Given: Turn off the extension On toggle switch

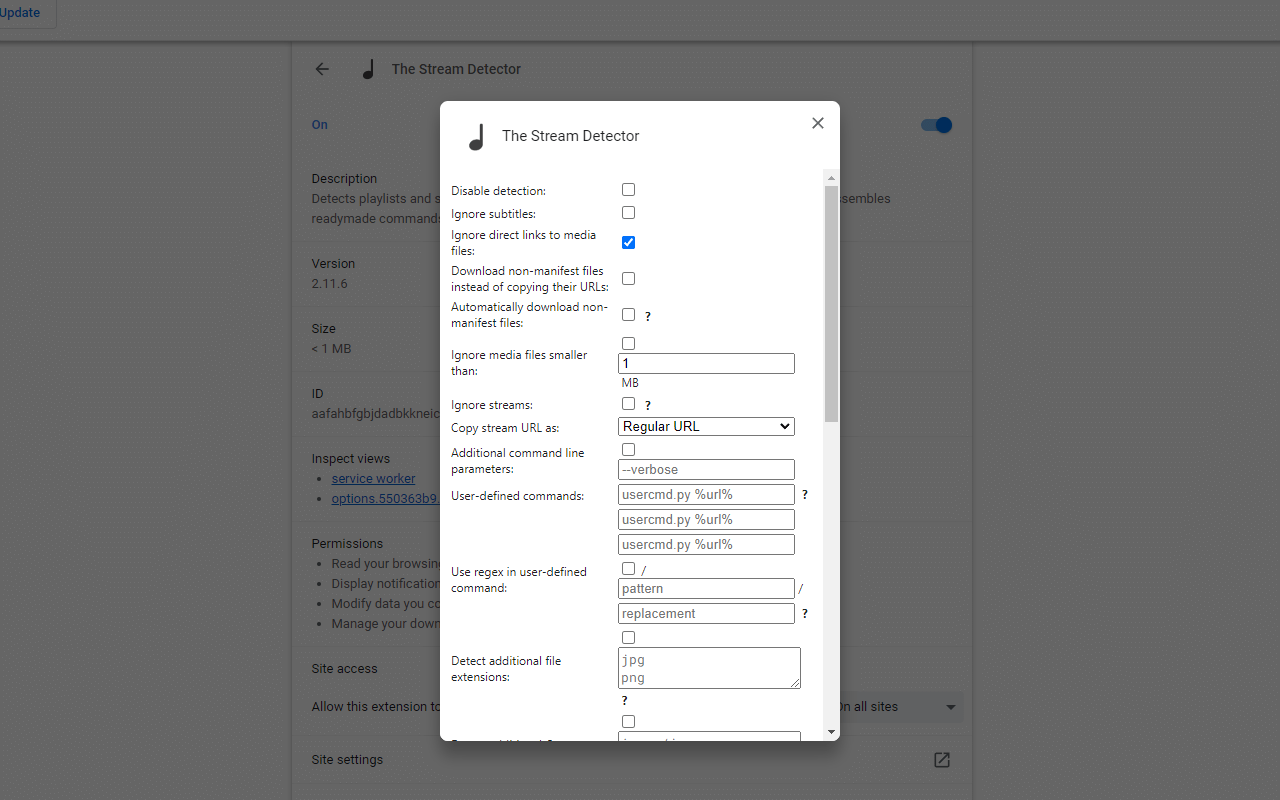Looking at the screenshot, I should tap(936, 125).
